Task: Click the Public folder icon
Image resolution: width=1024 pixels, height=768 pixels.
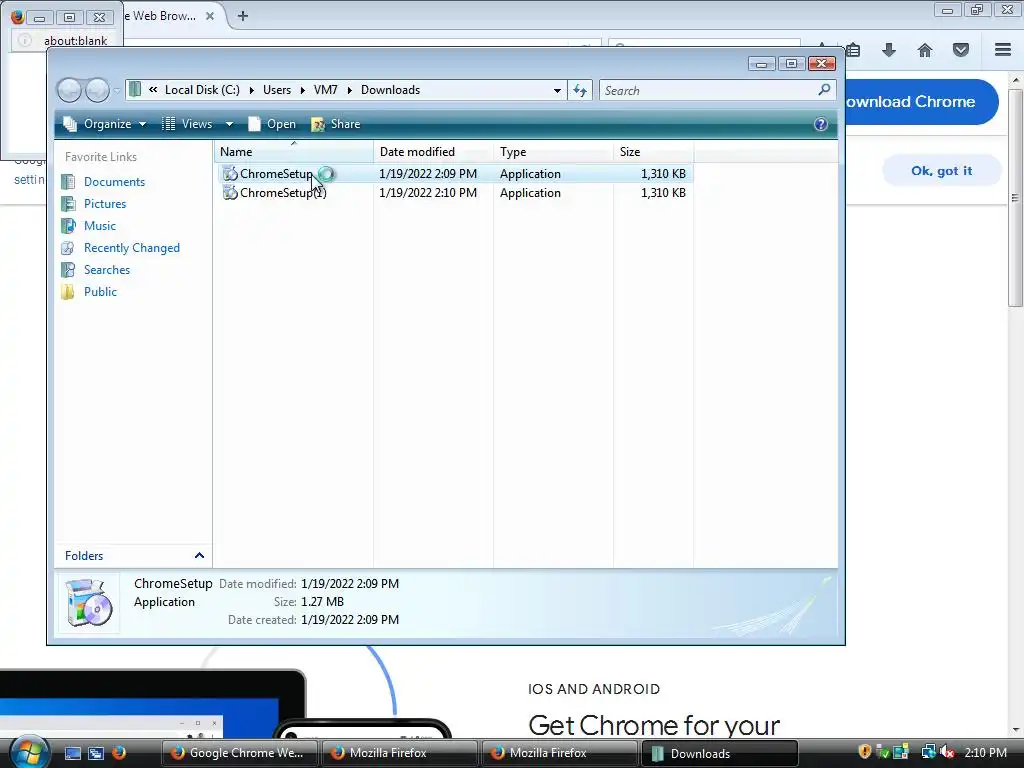Action: (68, 292)
